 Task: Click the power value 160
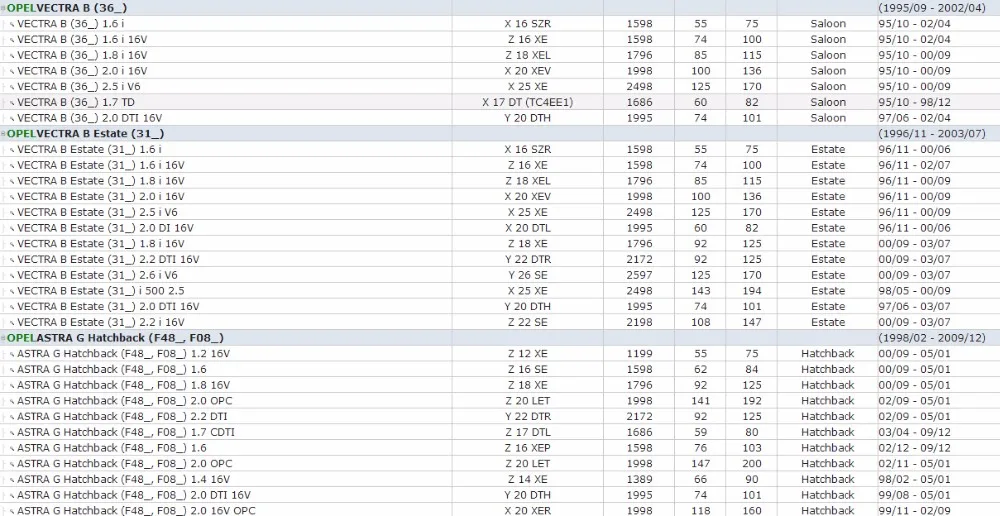[x=752, y=510]
